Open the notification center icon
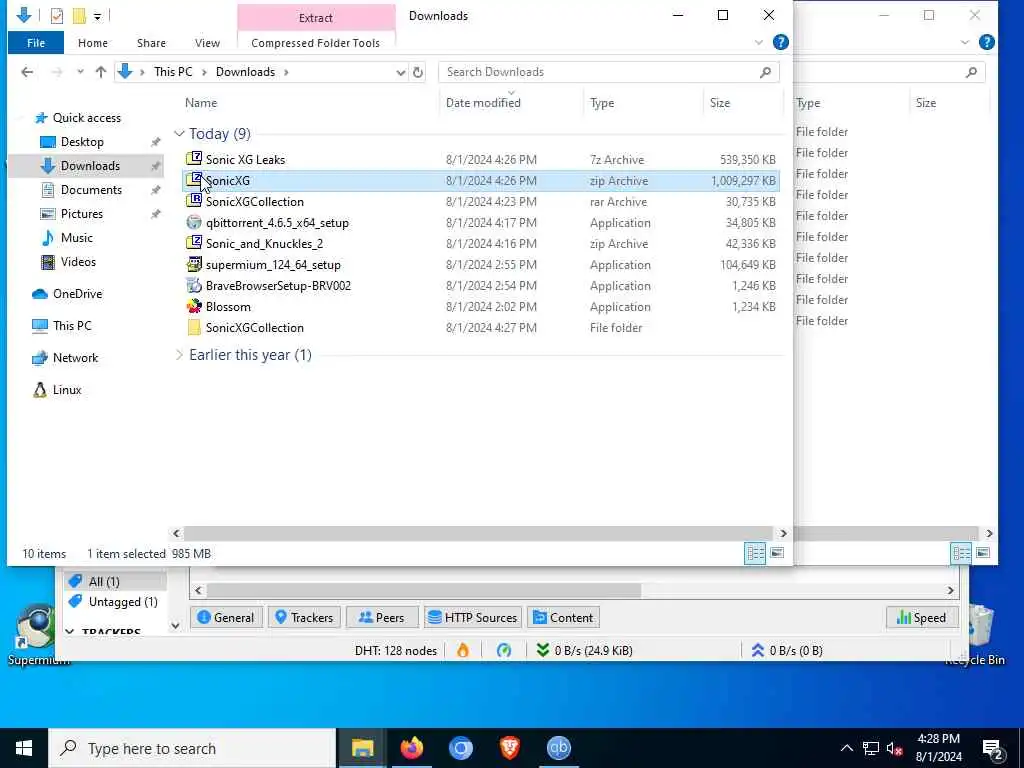This screenshot has height=768, width=1024. (x=993, y=748)
